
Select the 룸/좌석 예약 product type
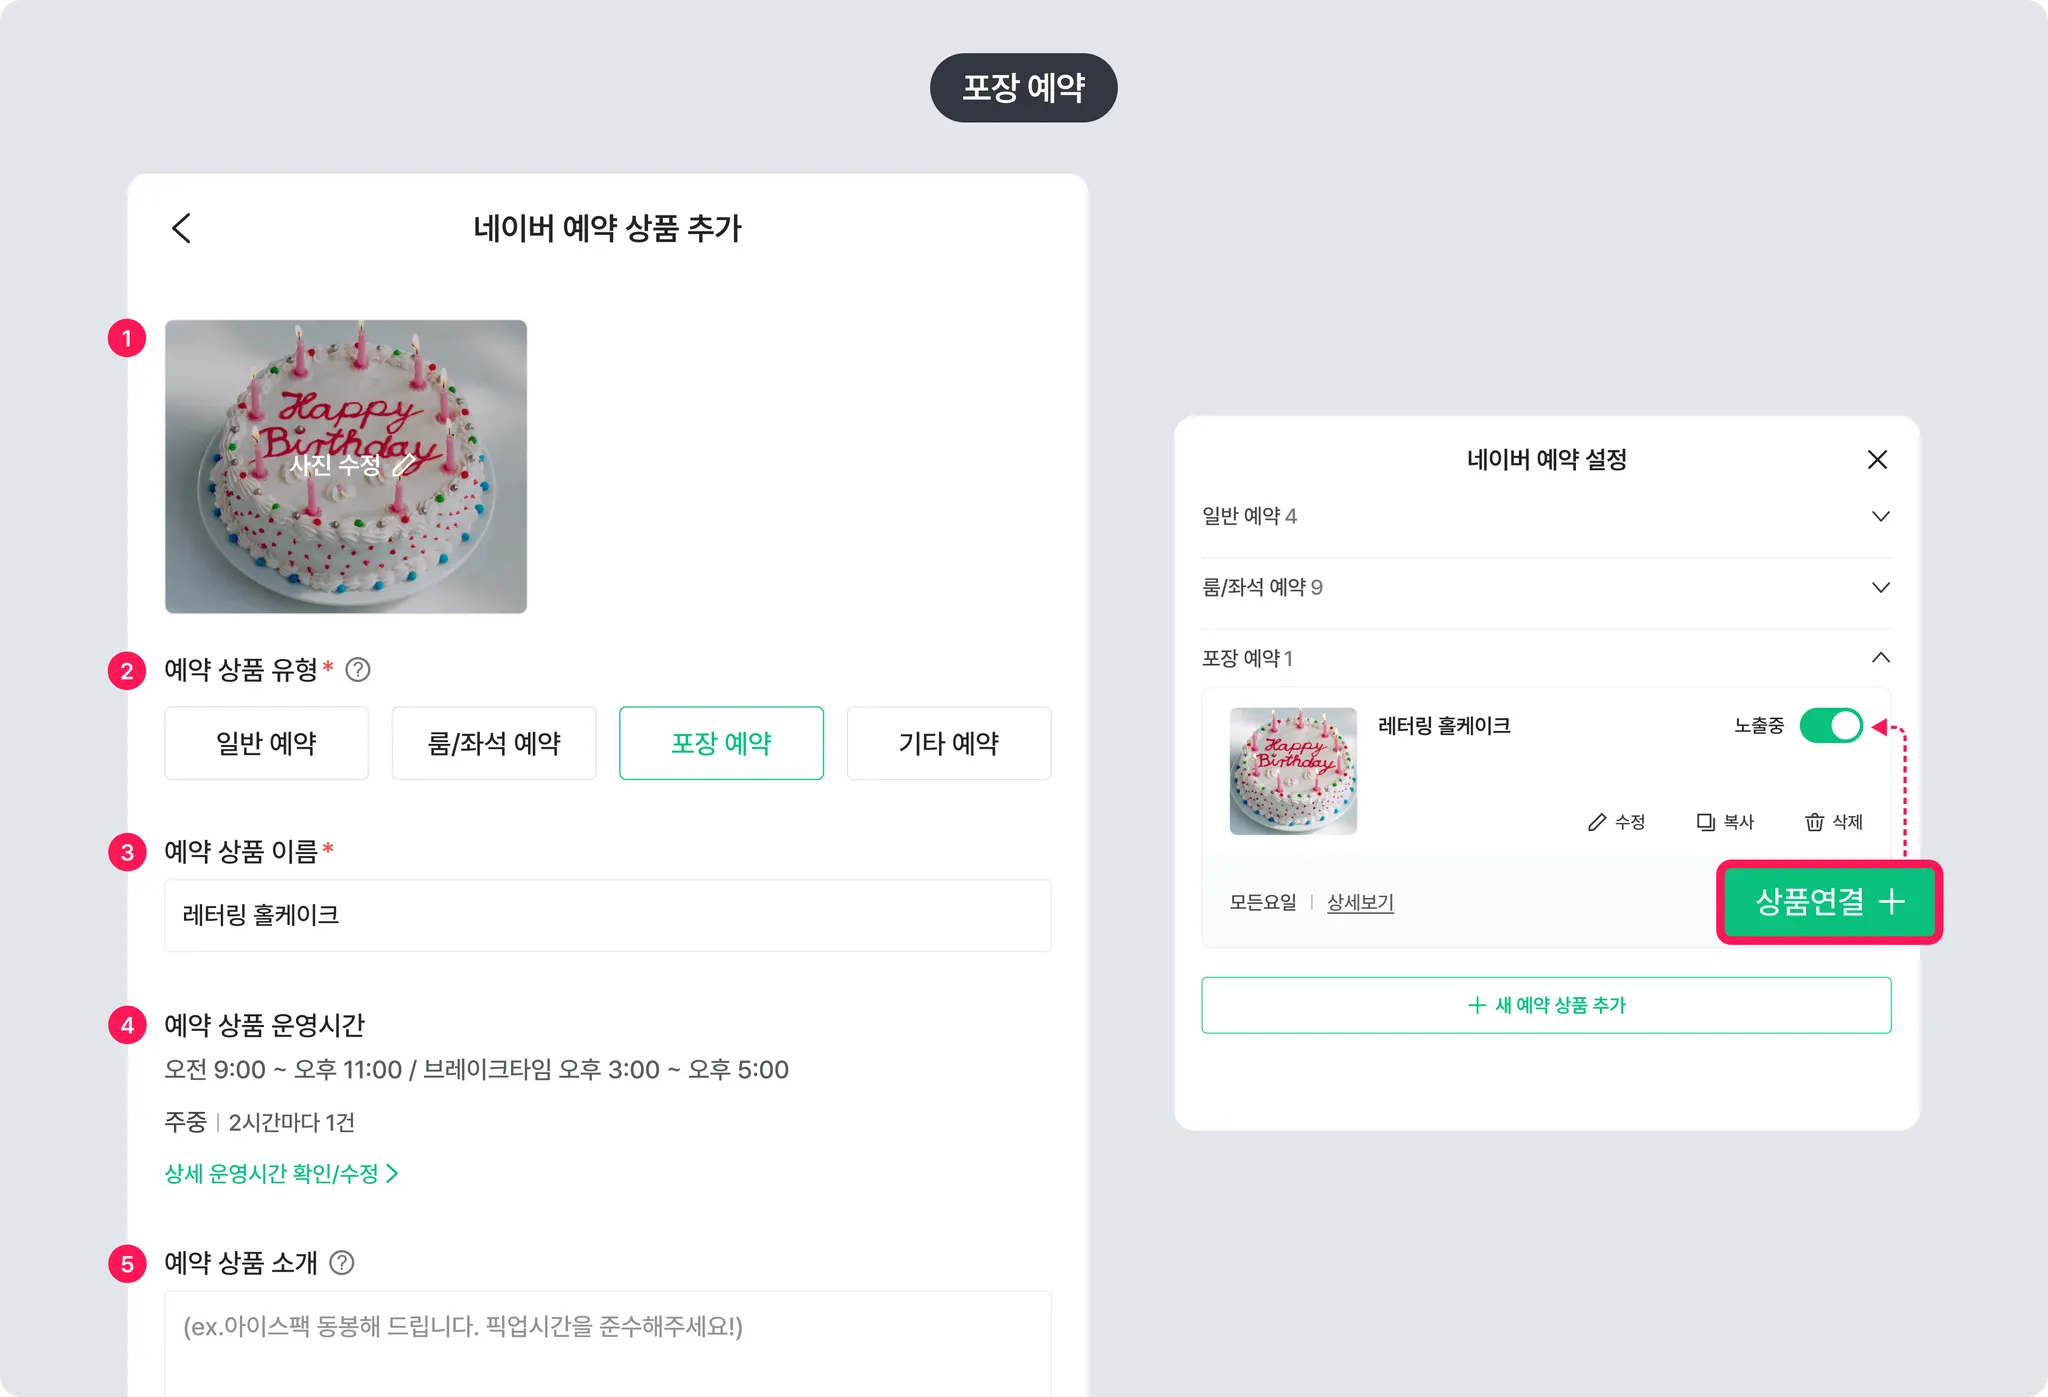click(x=494, y=743)
